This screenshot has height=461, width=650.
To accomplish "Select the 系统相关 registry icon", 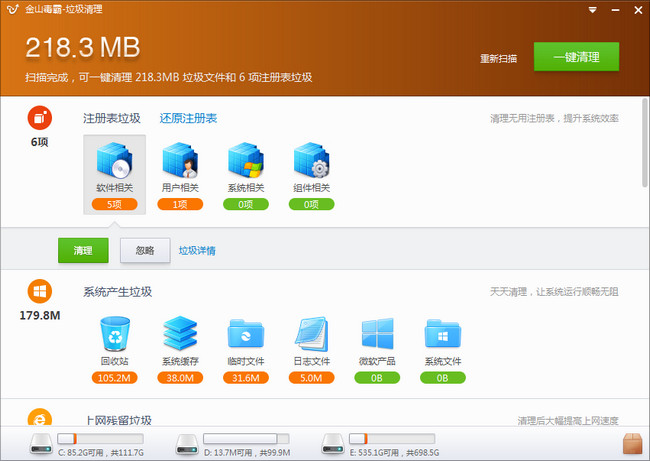I will click(x=245, y=160).
